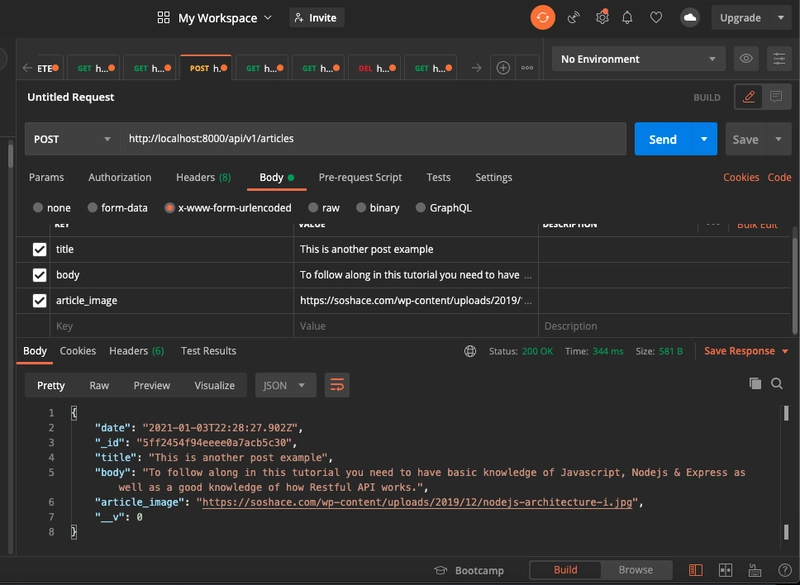Screen dimensions: 800x585
Task: Click the request URL input field
Action: pos(373,139)
